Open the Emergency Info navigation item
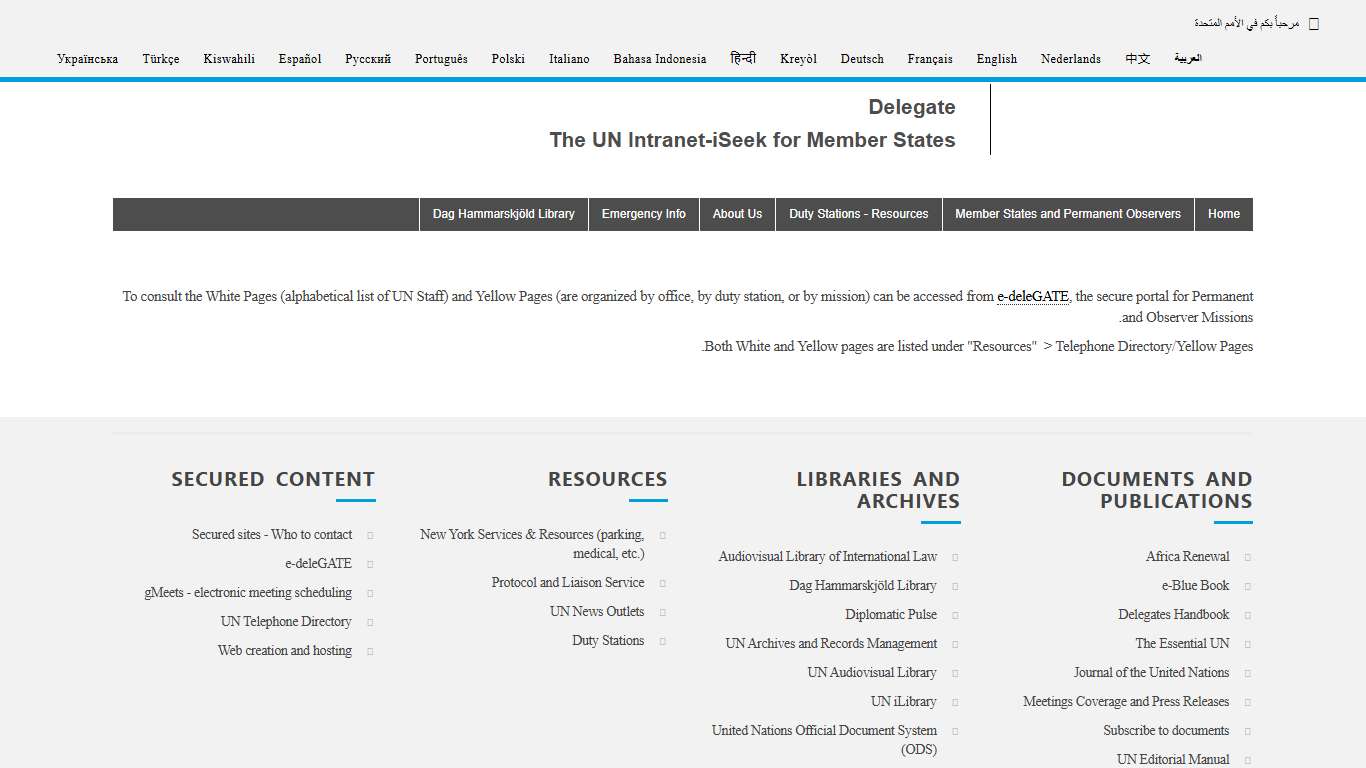The image size is (1366, 768). (x=643, y=213)
